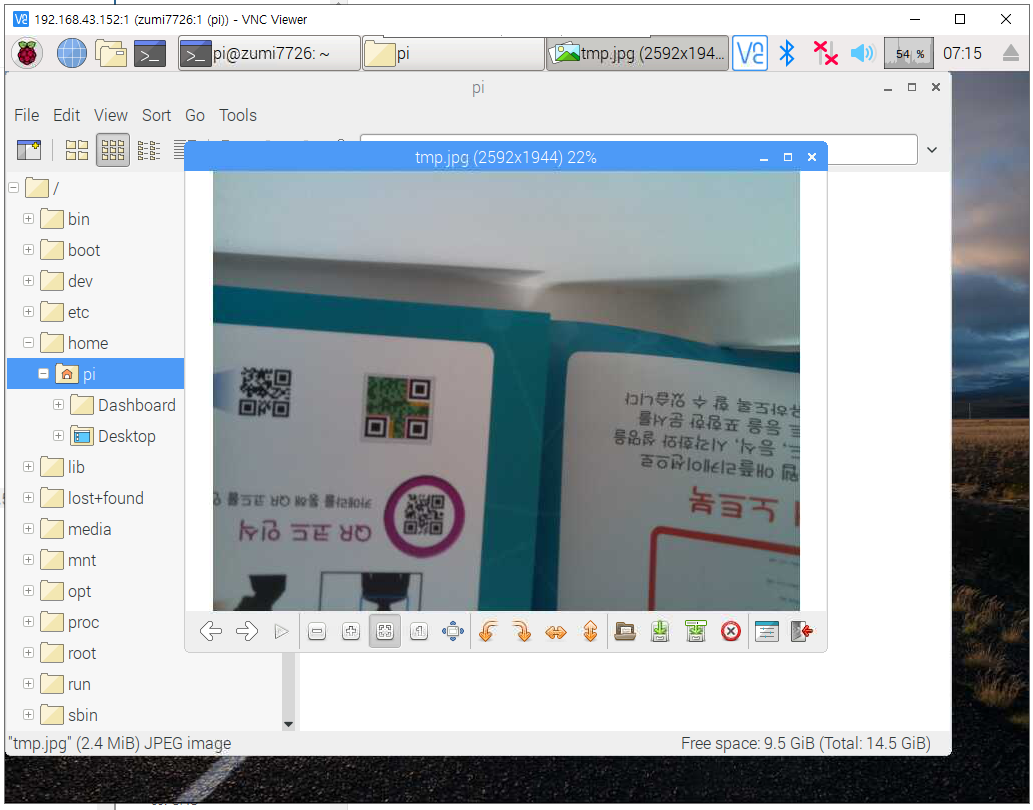Open Raspberry Pi applications menu
Screen dimensions: 1033x810
[27, 53]
